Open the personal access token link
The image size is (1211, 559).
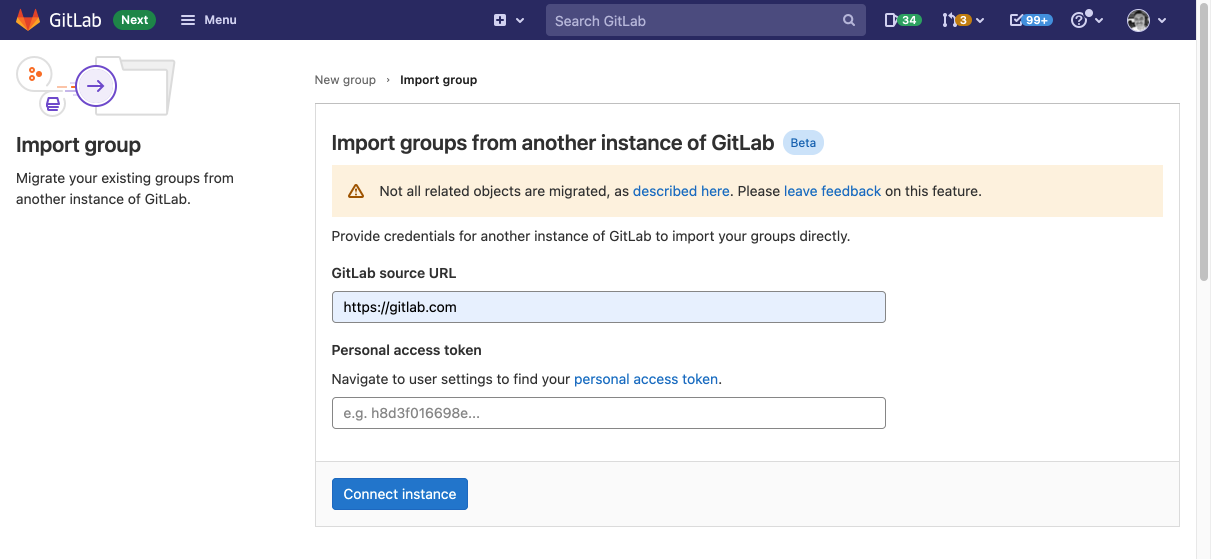(x=646, y=379)
